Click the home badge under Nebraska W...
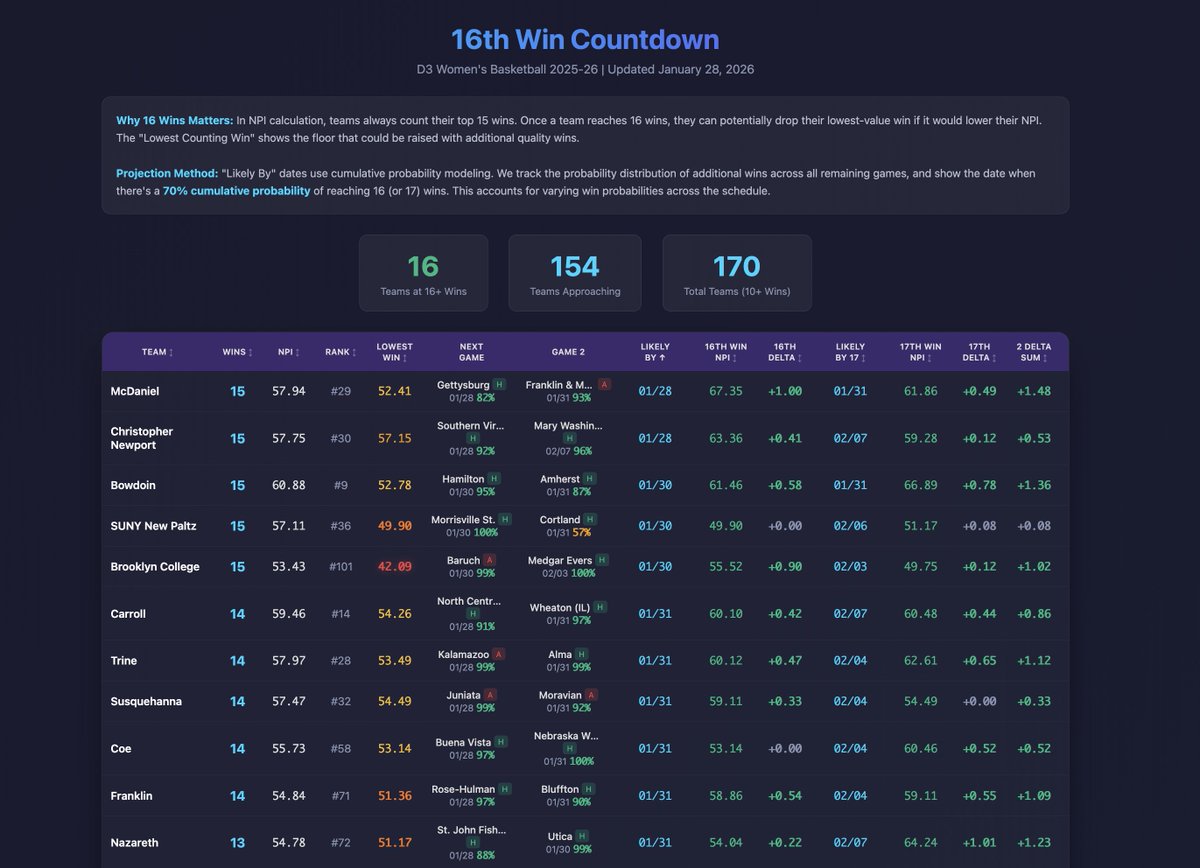Screen dimensions: 1200x868 569,748
